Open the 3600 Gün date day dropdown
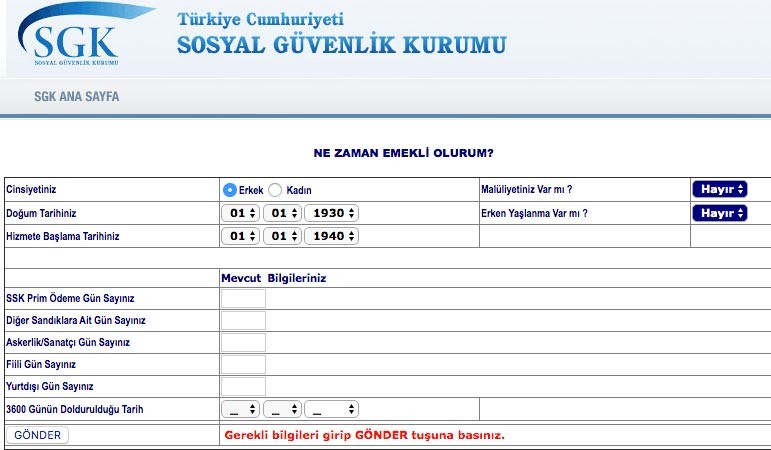The image size is (771, 450). [x=240, y=409]
